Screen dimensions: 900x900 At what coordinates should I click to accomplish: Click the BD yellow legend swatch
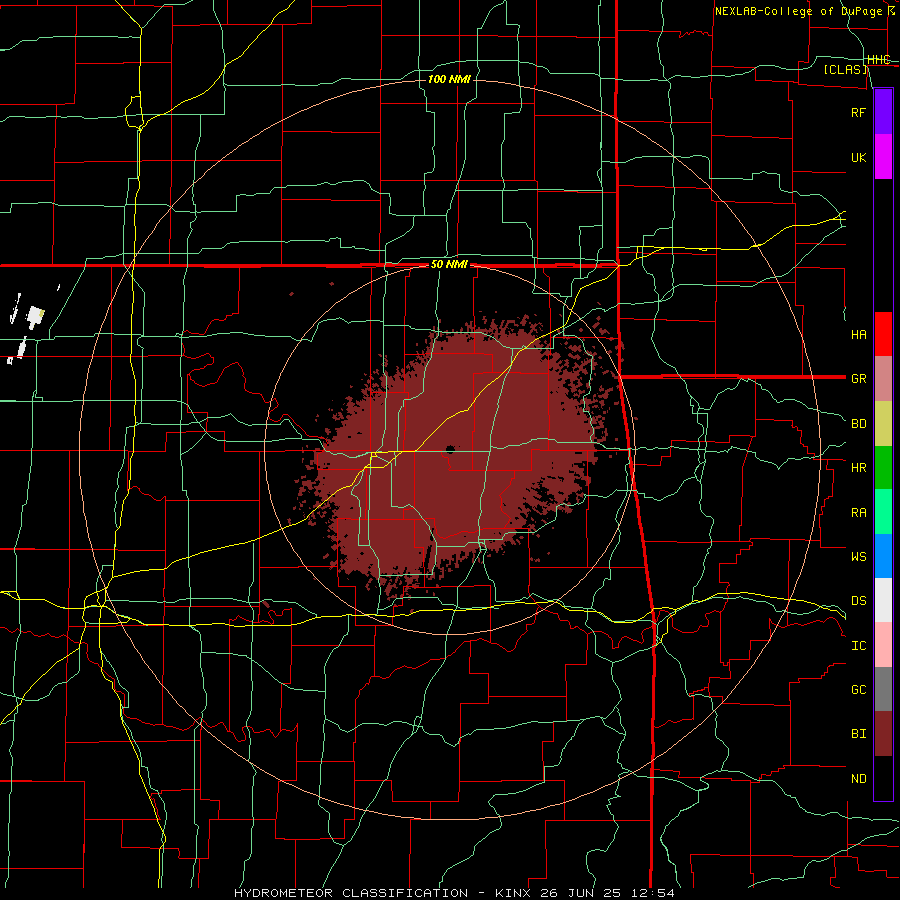click(x=883, y=424)
